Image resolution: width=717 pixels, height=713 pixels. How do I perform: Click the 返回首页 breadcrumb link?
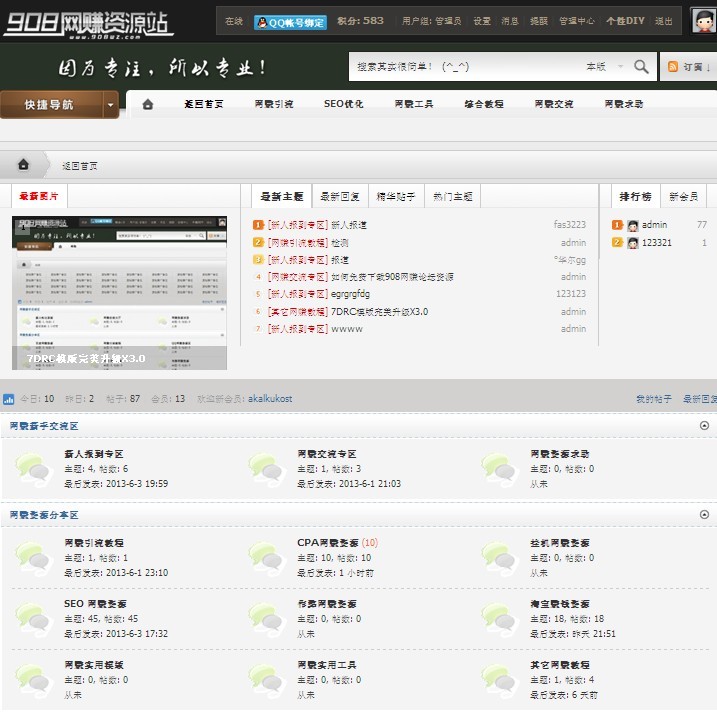[x=80, y=166]
